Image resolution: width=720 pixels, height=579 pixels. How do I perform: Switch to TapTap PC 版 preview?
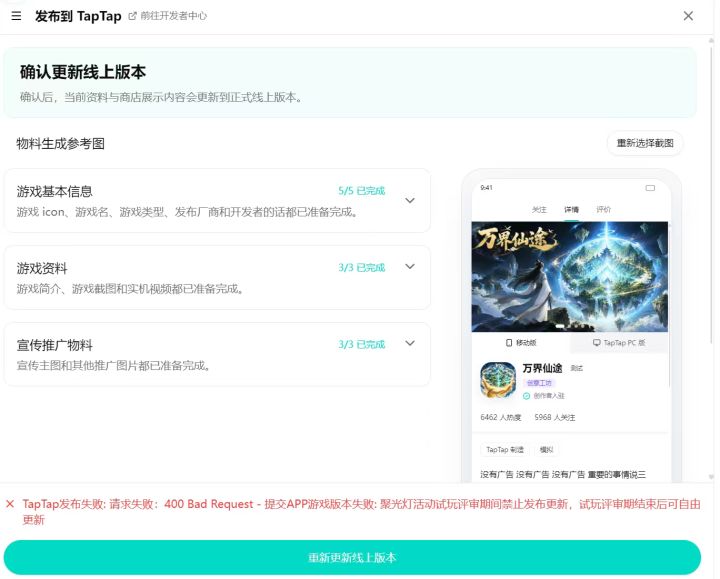point(619,343)
